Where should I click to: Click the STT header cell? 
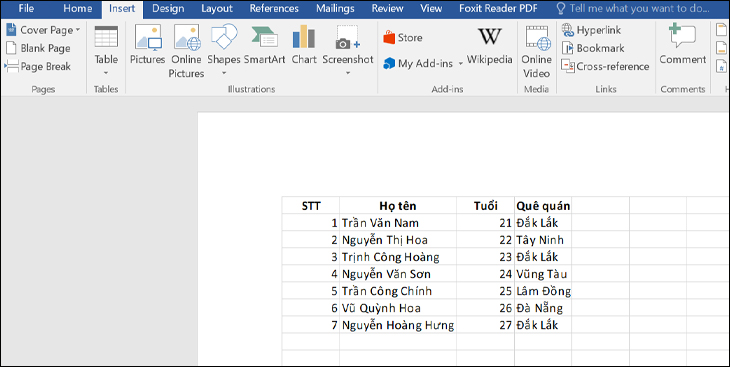(x=311, y=206)
